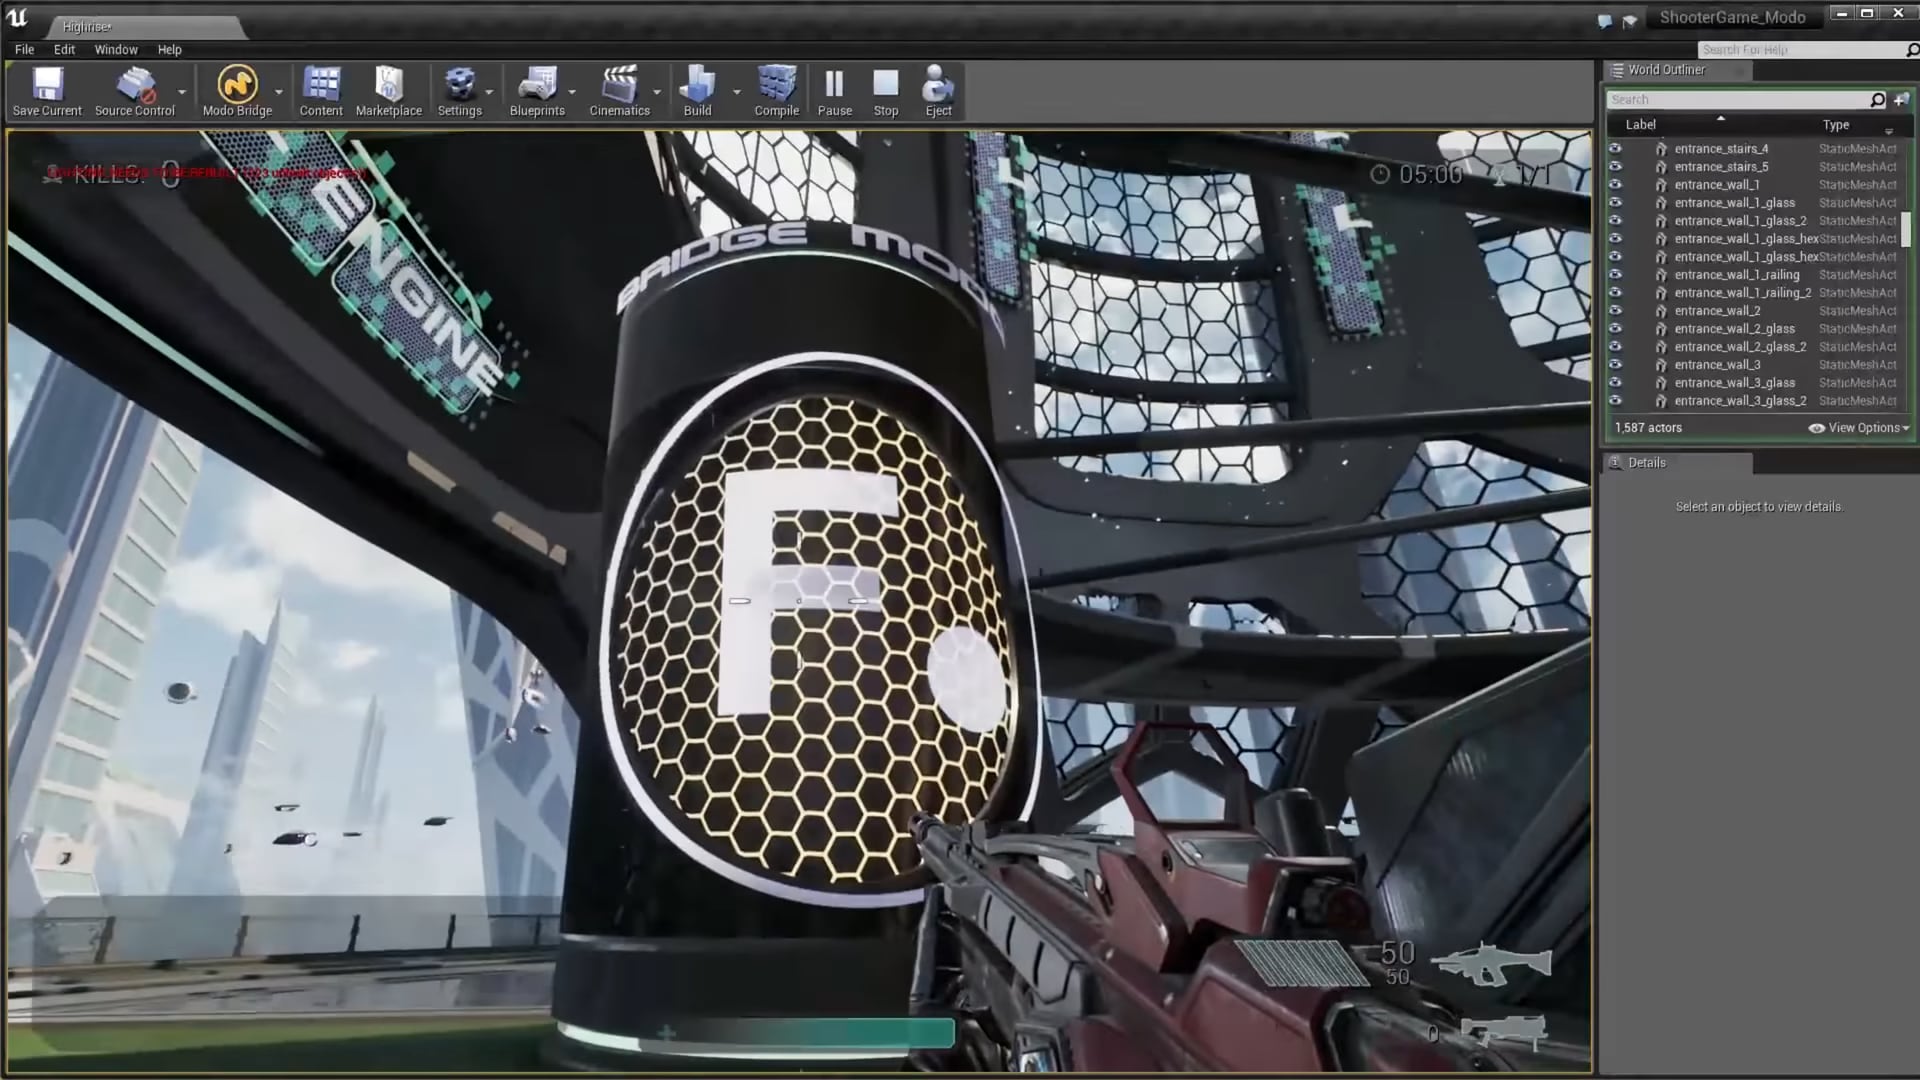Click the Save Current toolbar icon

point(47,85)
